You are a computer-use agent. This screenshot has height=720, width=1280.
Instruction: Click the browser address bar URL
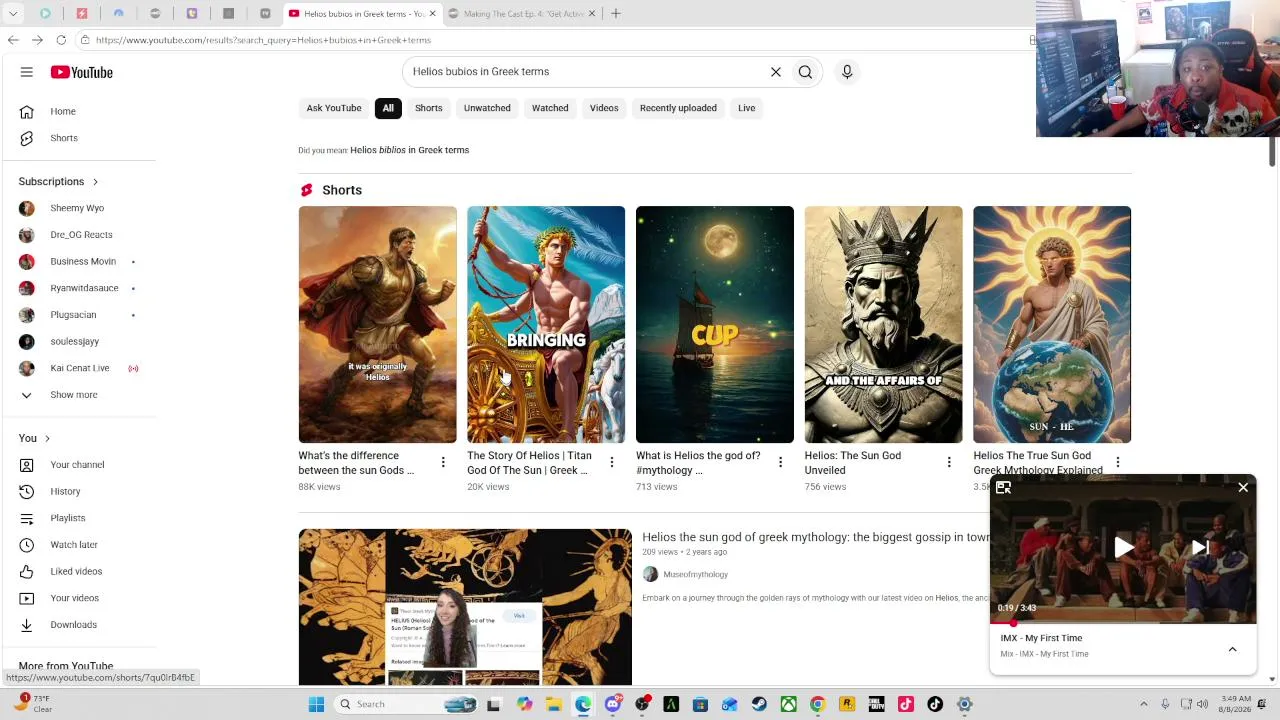[263, 40]
